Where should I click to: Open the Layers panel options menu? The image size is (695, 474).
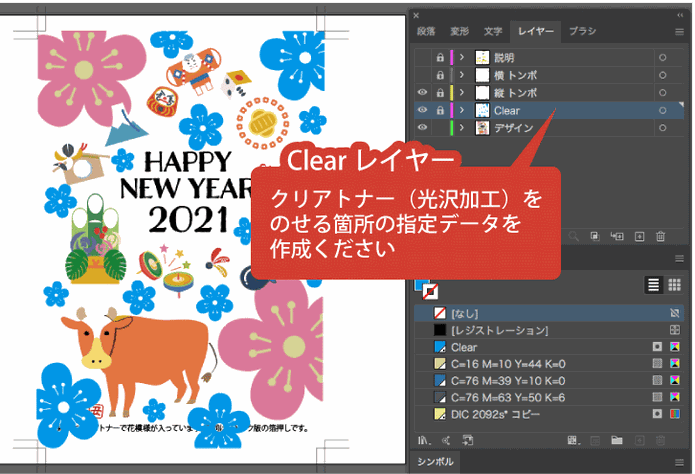pyautogui.click(x=679, y=31)
